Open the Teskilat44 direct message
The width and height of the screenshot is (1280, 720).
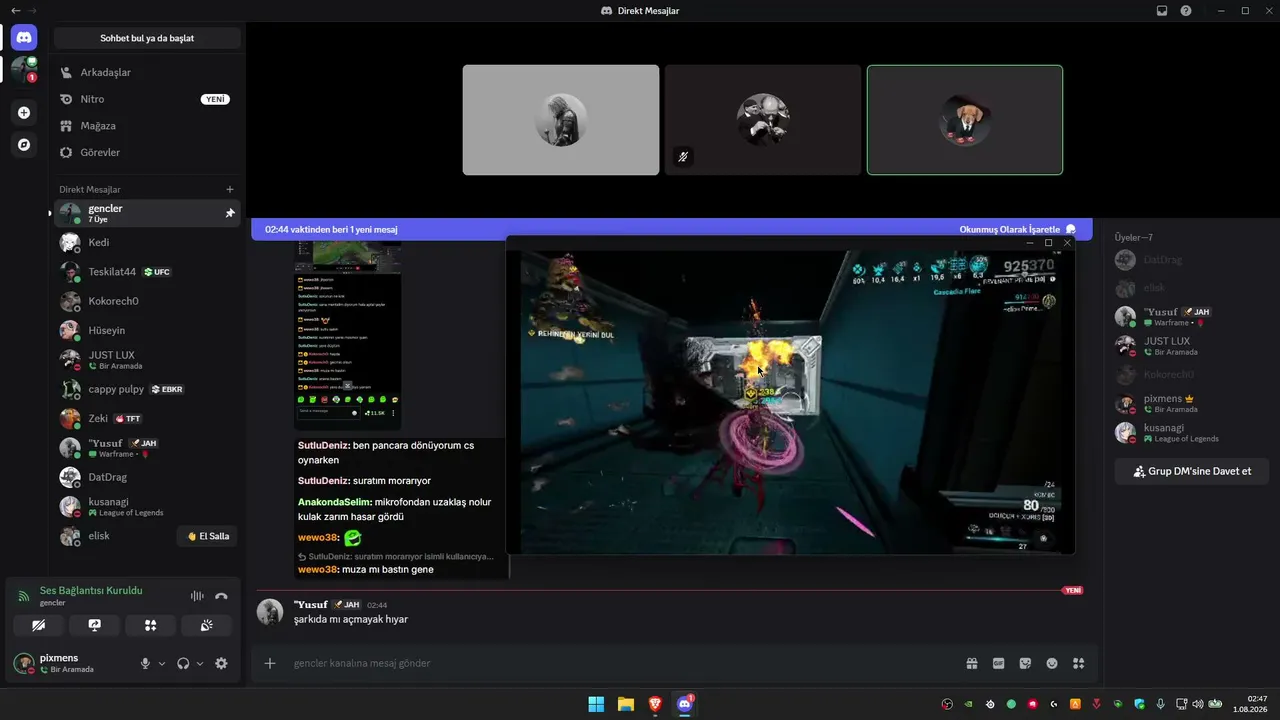coord(147,272)
